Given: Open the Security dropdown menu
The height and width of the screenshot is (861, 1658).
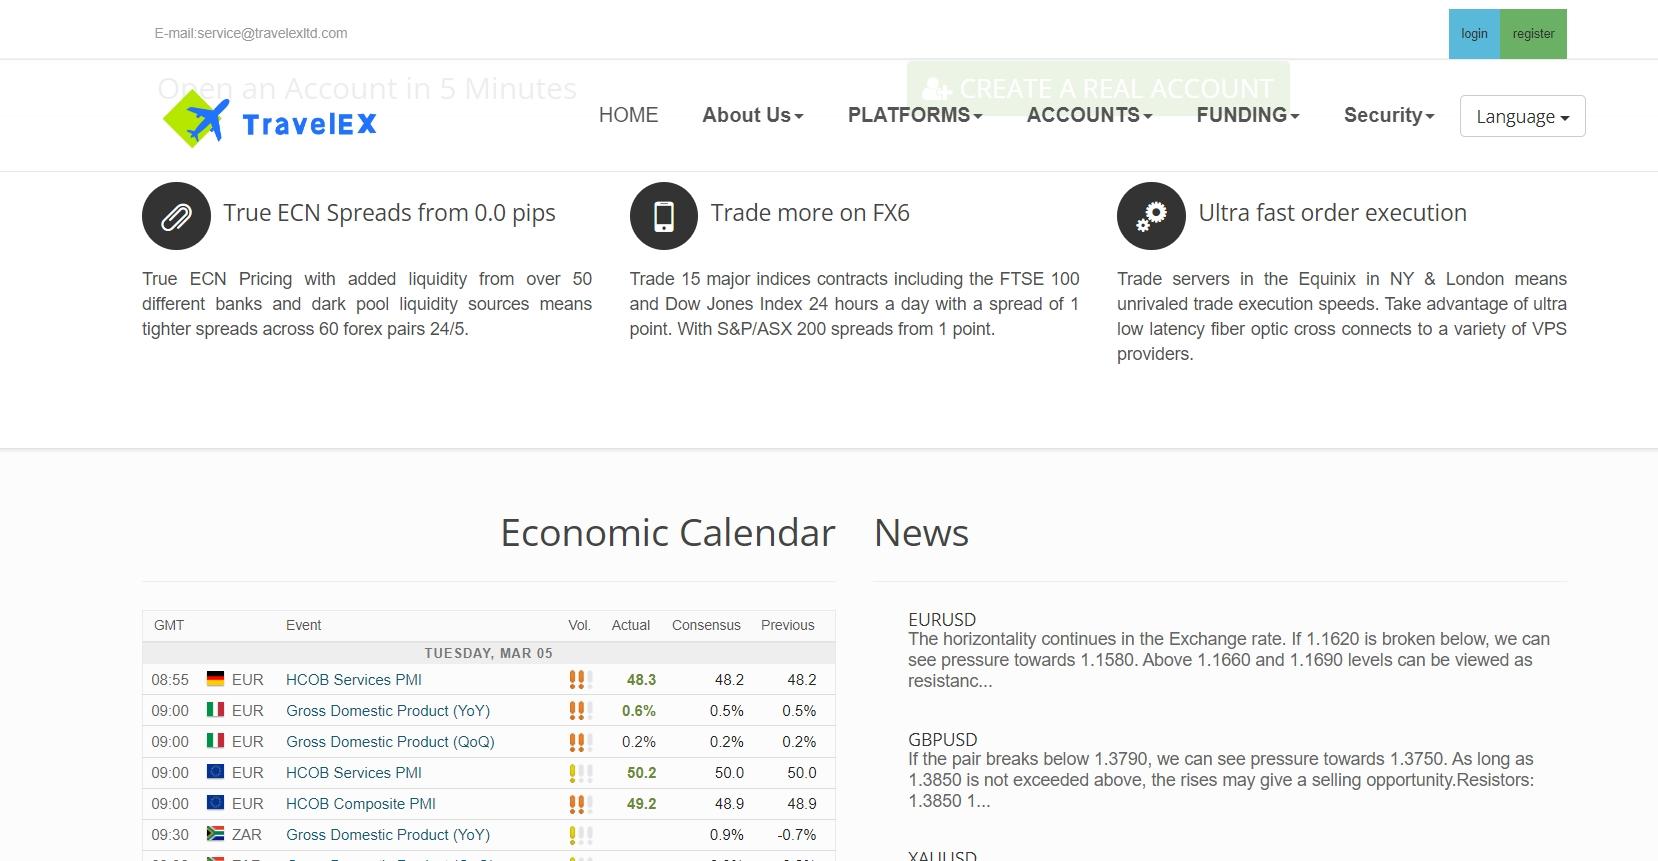Looking at the screenshot, I should pyautogui.click(x=1389, y=115).
